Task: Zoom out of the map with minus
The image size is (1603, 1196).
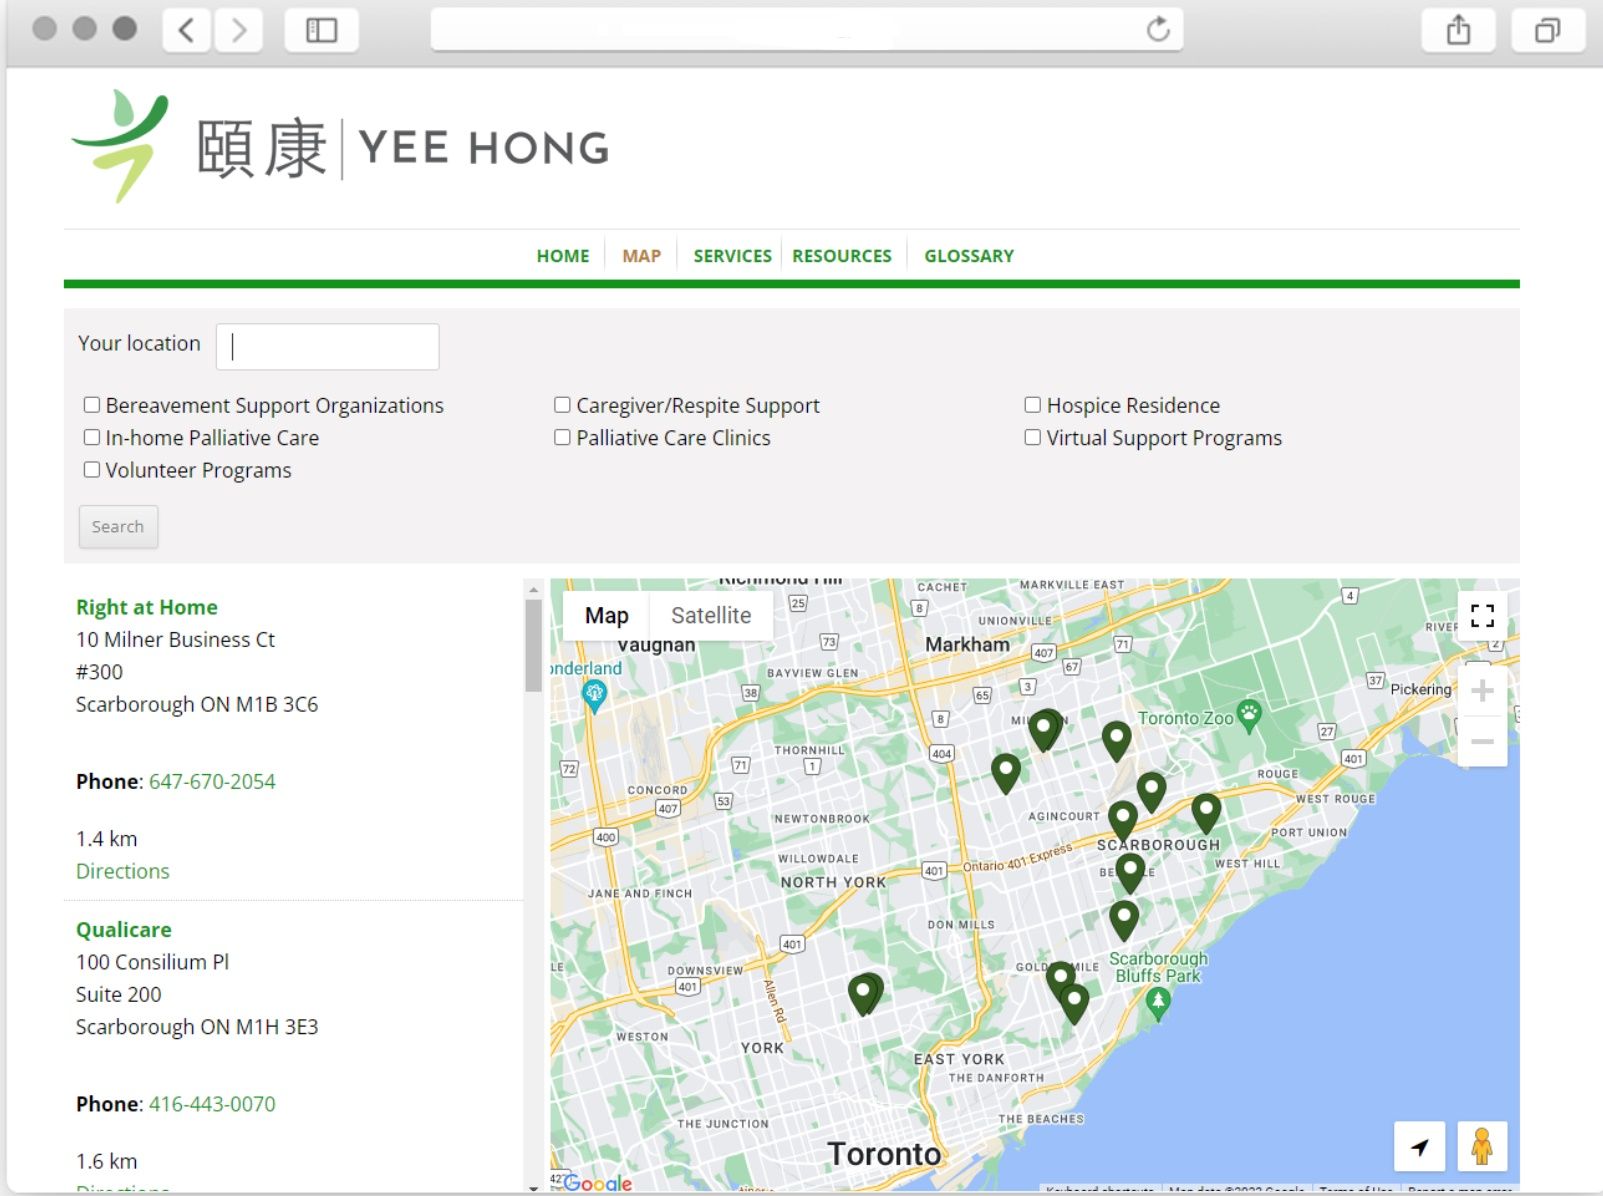Action: pyautogui.click(x=1482, y=742)
